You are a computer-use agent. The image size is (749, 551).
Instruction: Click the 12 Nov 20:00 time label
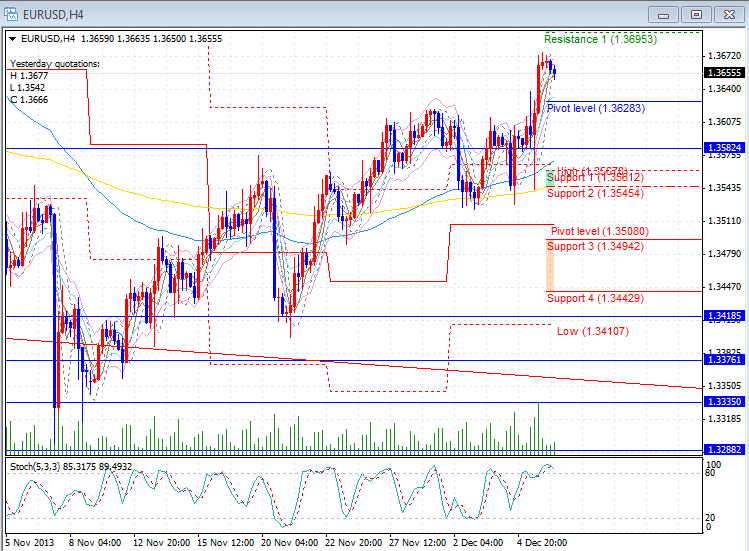point(161,543)
